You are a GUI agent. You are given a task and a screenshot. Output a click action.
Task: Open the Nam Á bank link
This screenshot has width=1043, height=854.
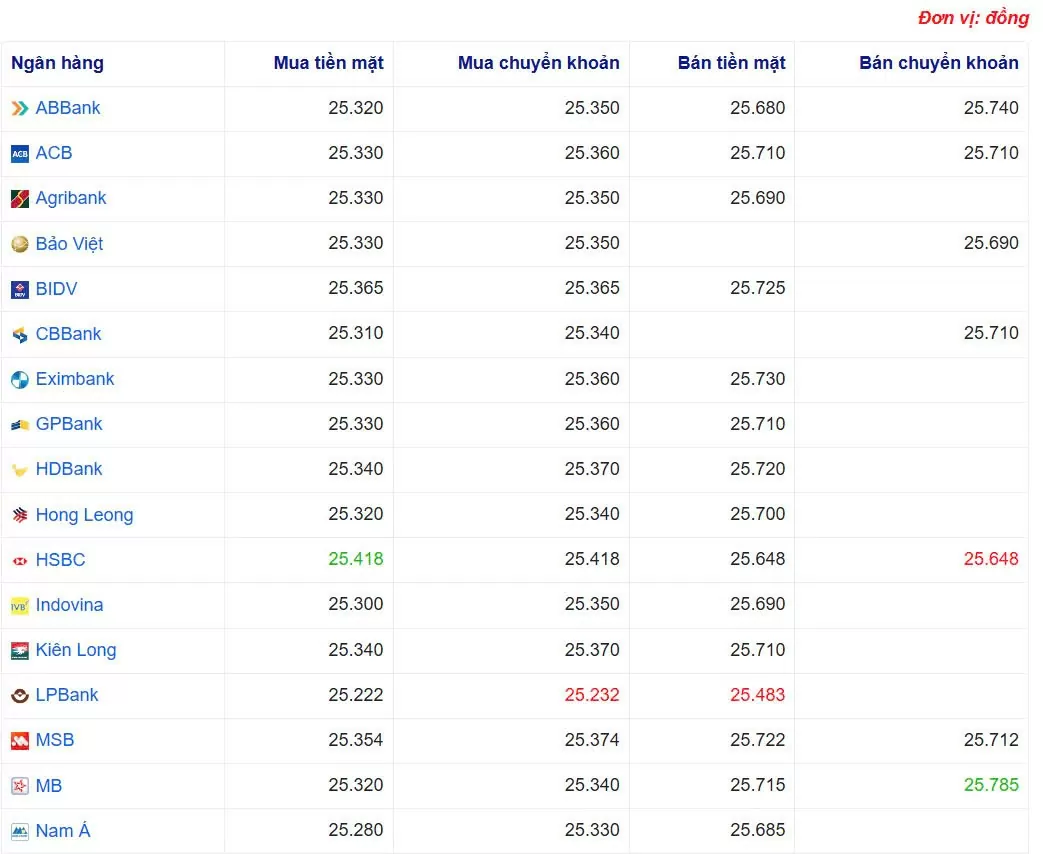[x=62, y=830]
